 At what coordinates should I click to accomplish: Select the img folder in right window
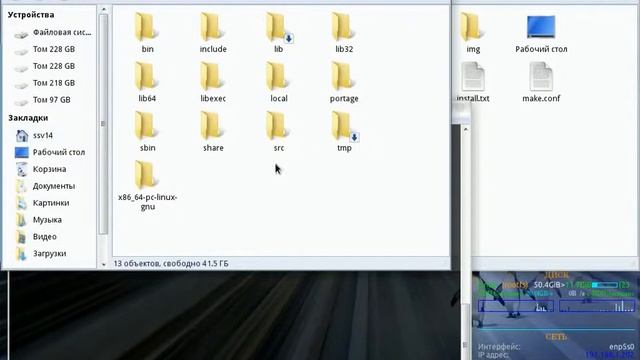[x=473, y=33]
